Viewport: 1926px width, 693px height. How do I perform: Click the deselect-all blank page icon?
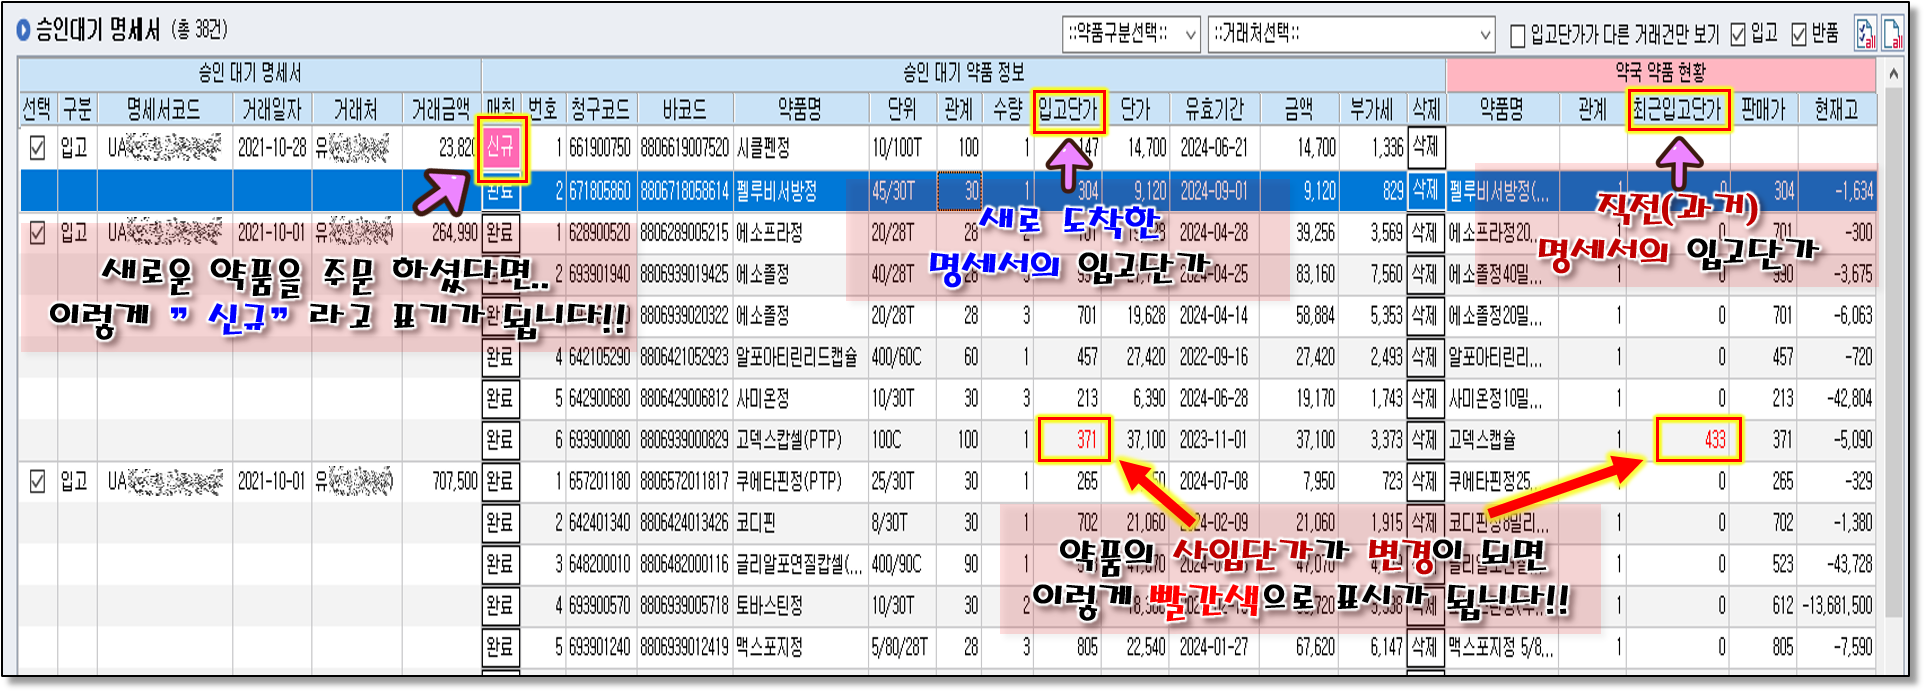click(1893, 33)
